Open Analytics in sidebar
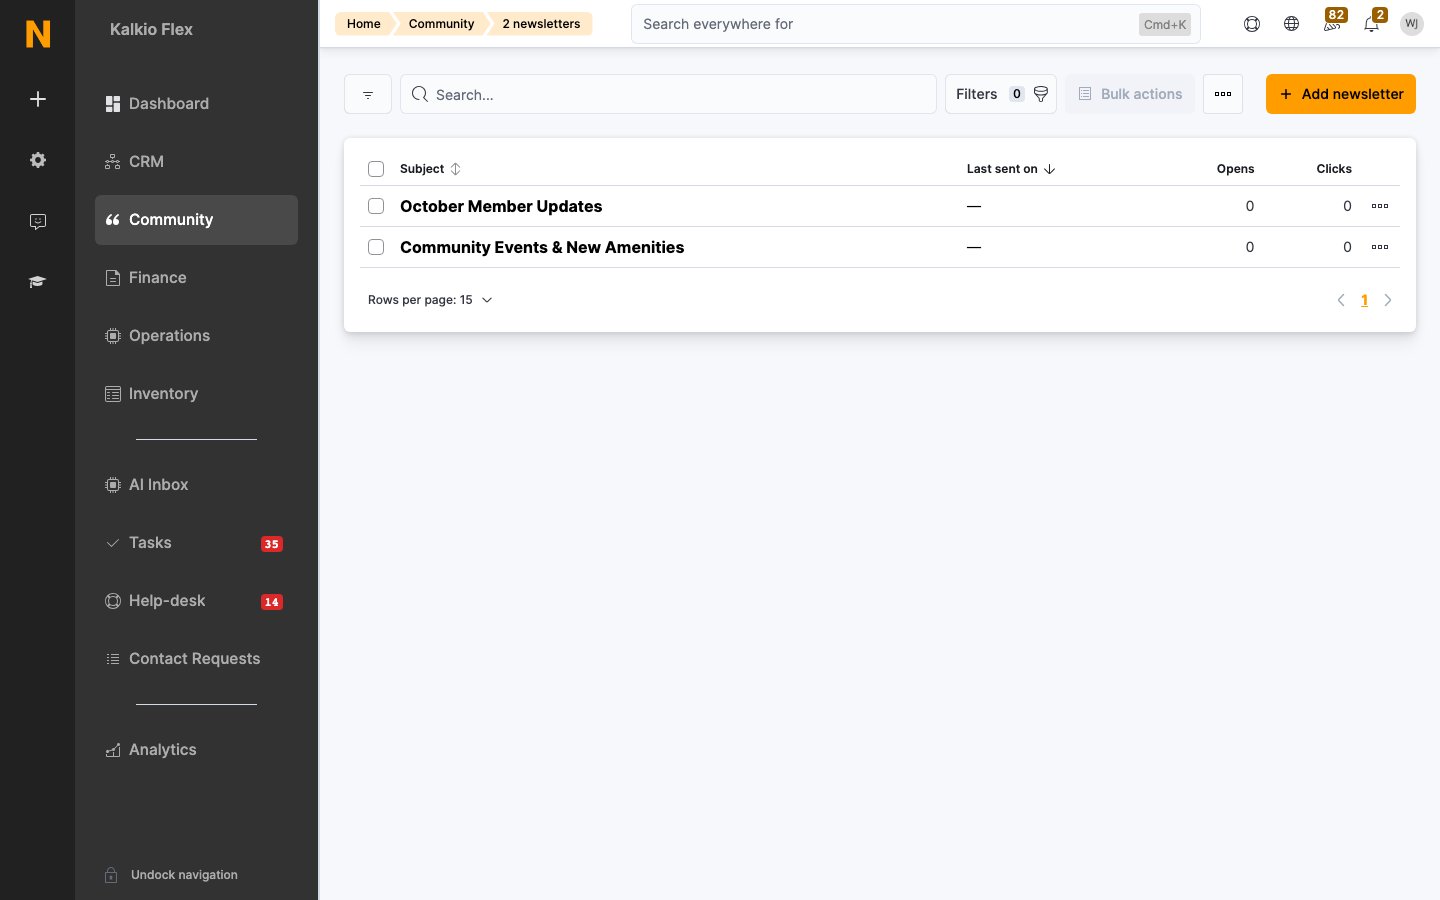Screen dimensions: 1440x900 click(196, 750)
